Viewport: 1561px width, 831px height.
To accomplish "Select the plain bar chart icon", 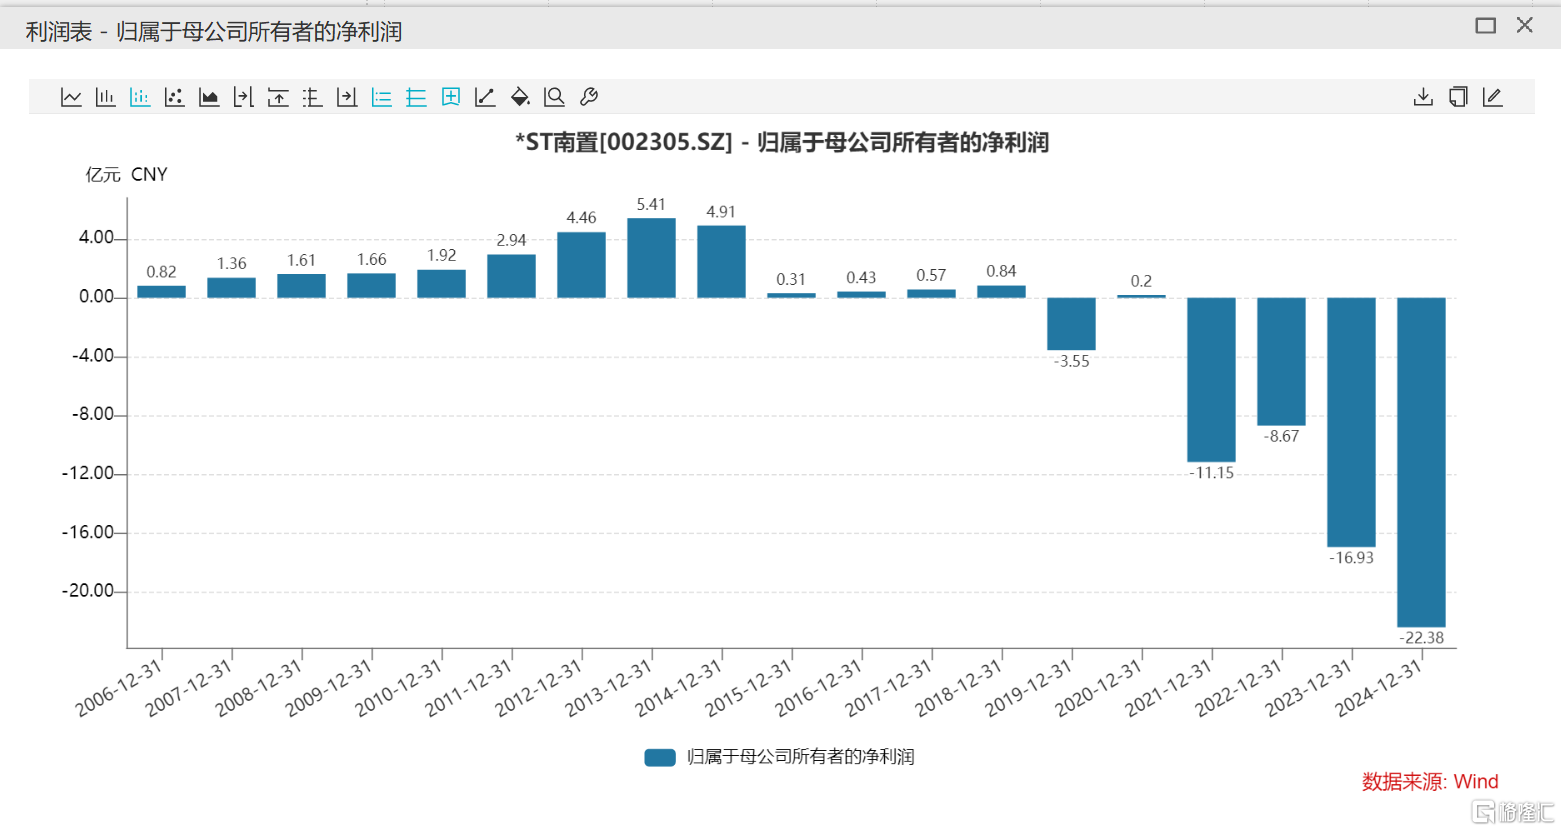I will (105, 97).
